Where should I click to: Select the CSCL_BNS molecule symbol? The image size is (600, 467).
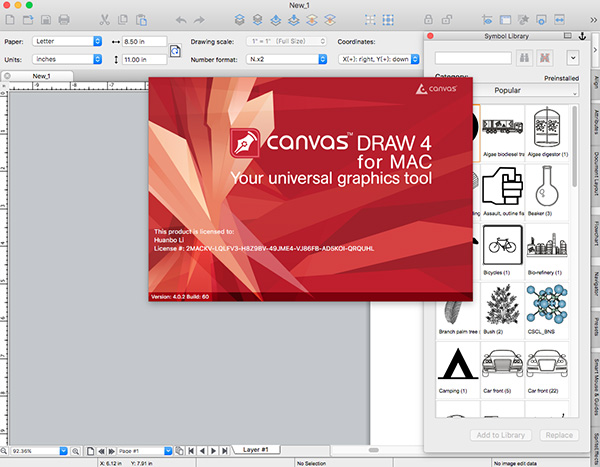547,310
